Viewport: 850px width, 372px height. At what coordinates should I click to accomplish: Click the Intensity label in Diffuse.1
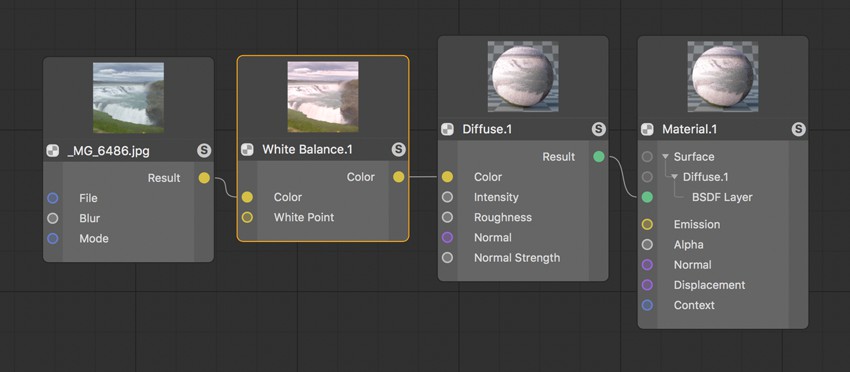(496, 197)
